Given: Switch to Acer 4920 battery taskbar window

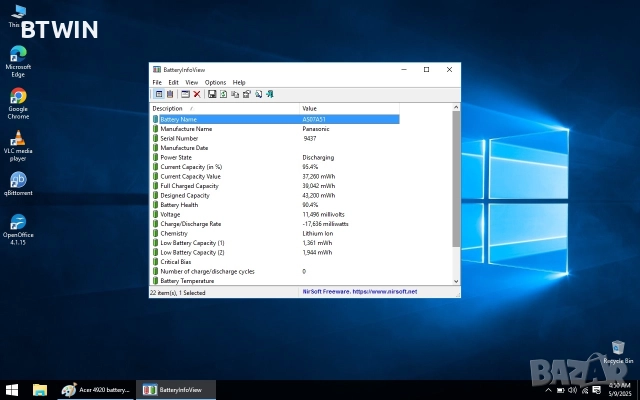Looking at the screenshot, I should [x=96, y=389].
